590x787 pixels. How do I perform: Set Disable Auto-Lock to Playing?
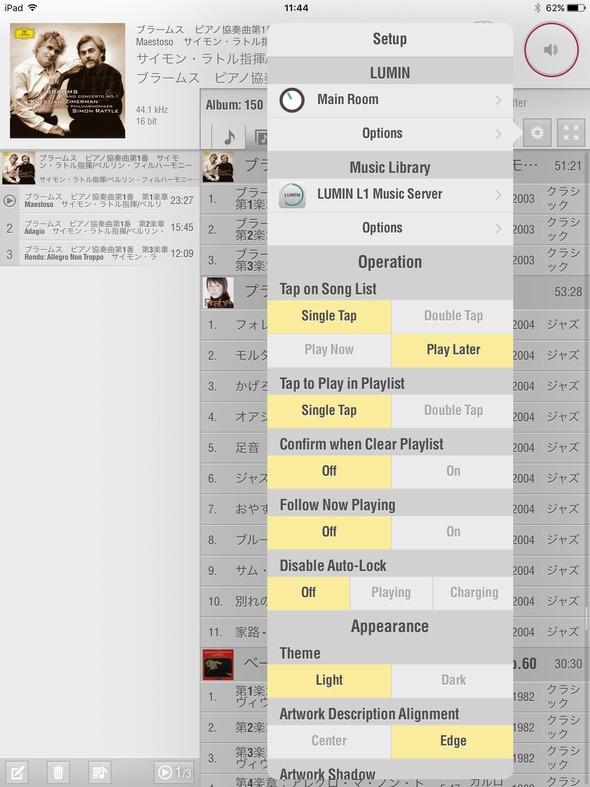[391, 593]
